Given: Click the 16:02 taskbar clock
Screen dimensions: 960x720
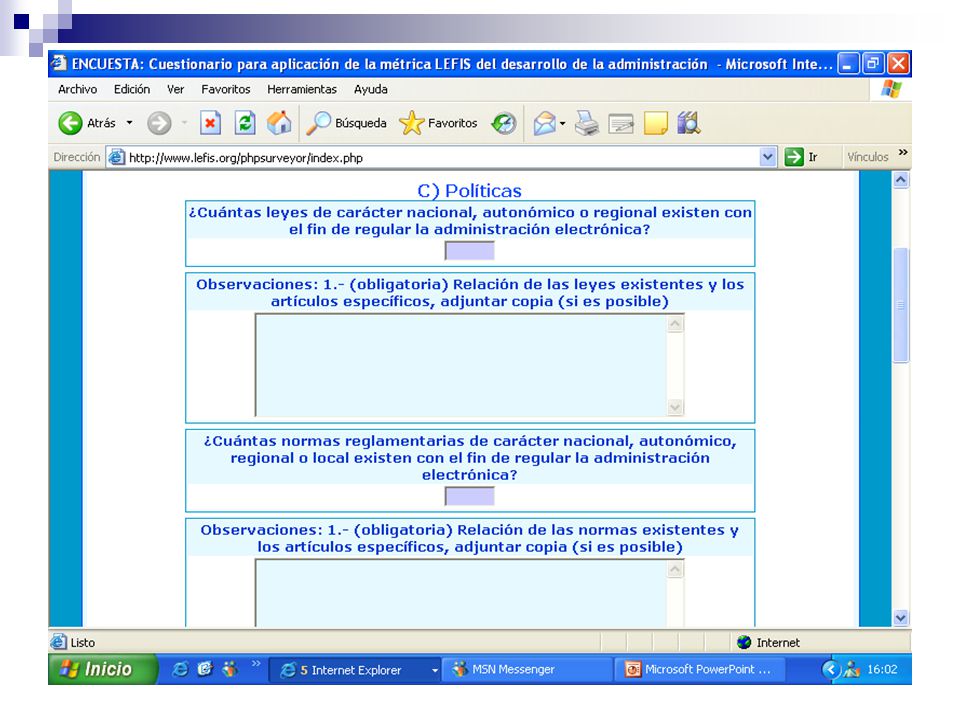Looking at the screenshot, I should [882, 669].
